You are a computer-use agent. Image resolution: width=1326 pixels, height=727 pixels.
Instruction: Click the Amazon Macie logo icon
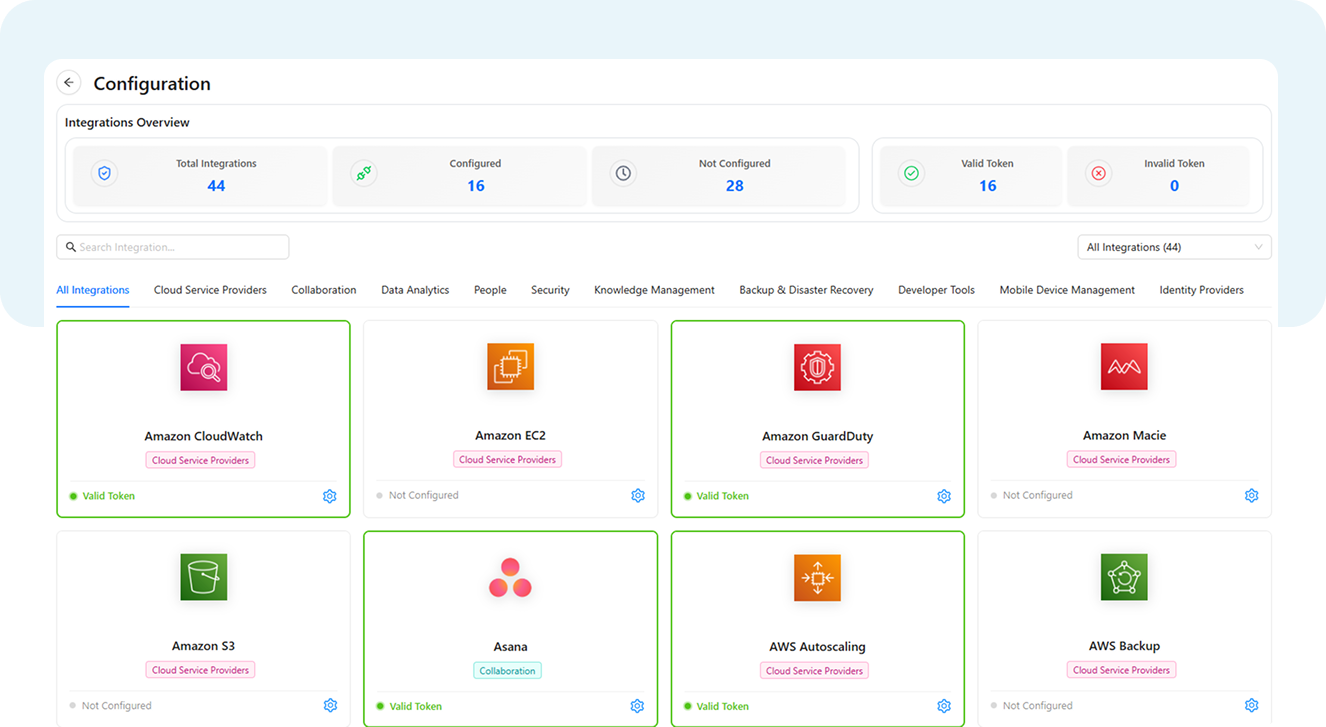(x=1124, y=367)
